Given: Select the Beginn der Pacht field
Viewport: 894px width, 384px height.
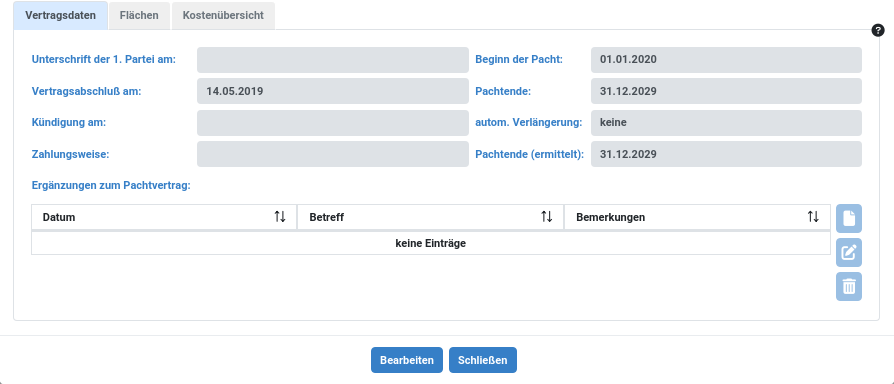Looking at the screenshot, I should coord(726,60).
